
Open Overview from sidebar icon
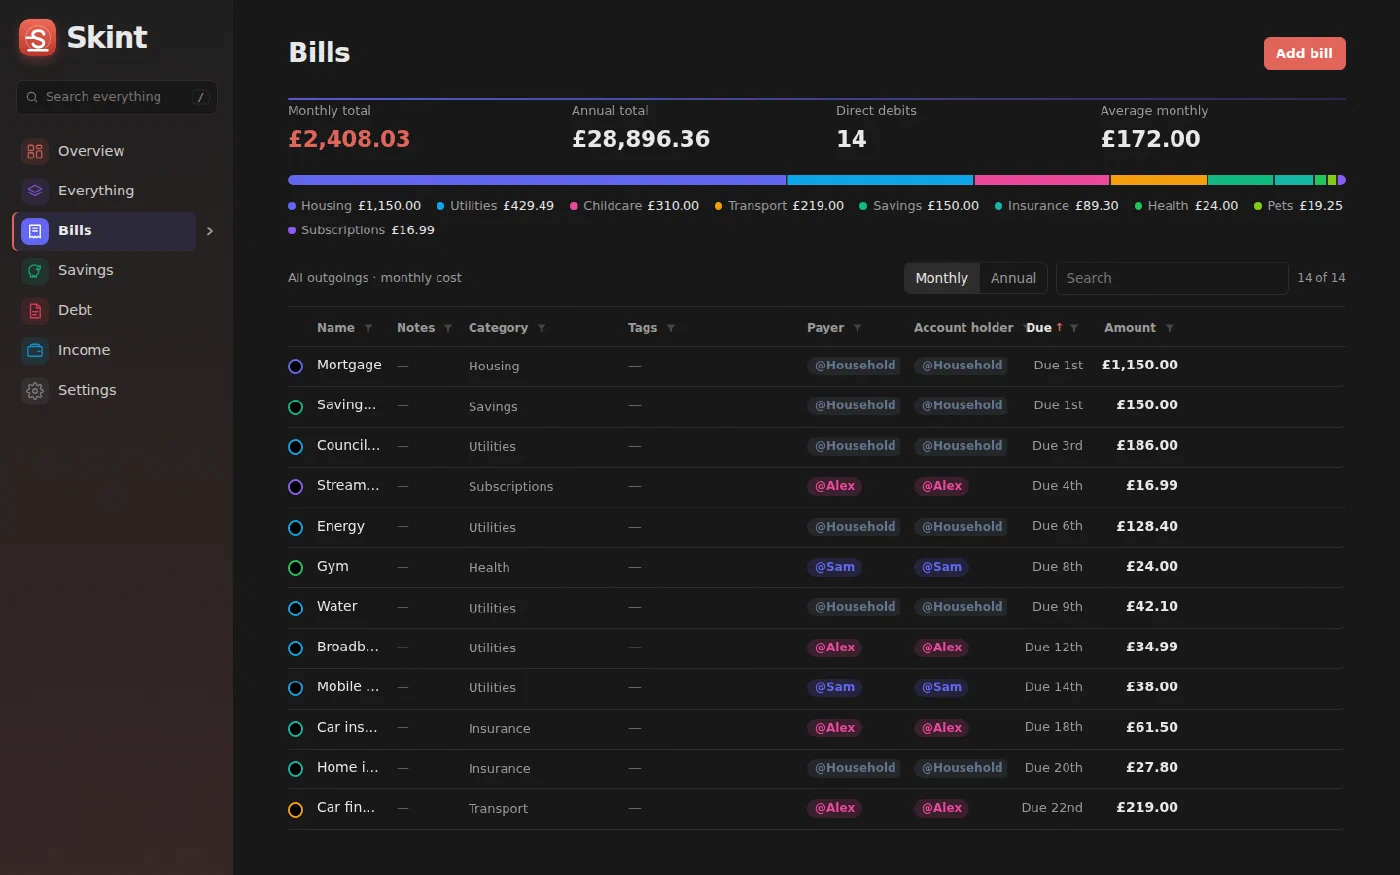(x=35, y=151)
